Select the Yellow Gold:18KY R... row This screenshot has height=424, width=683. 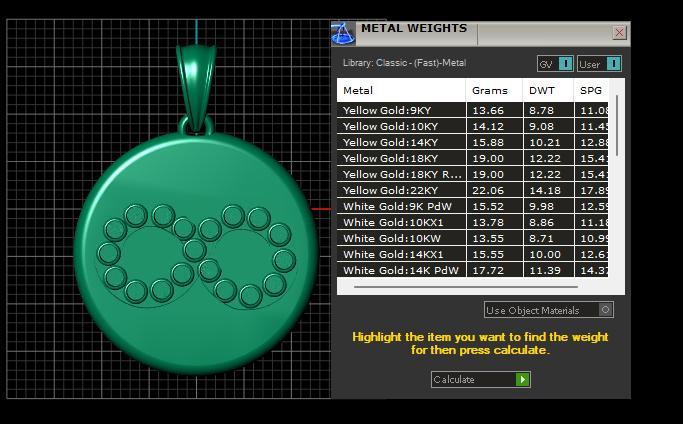point(473,174)
